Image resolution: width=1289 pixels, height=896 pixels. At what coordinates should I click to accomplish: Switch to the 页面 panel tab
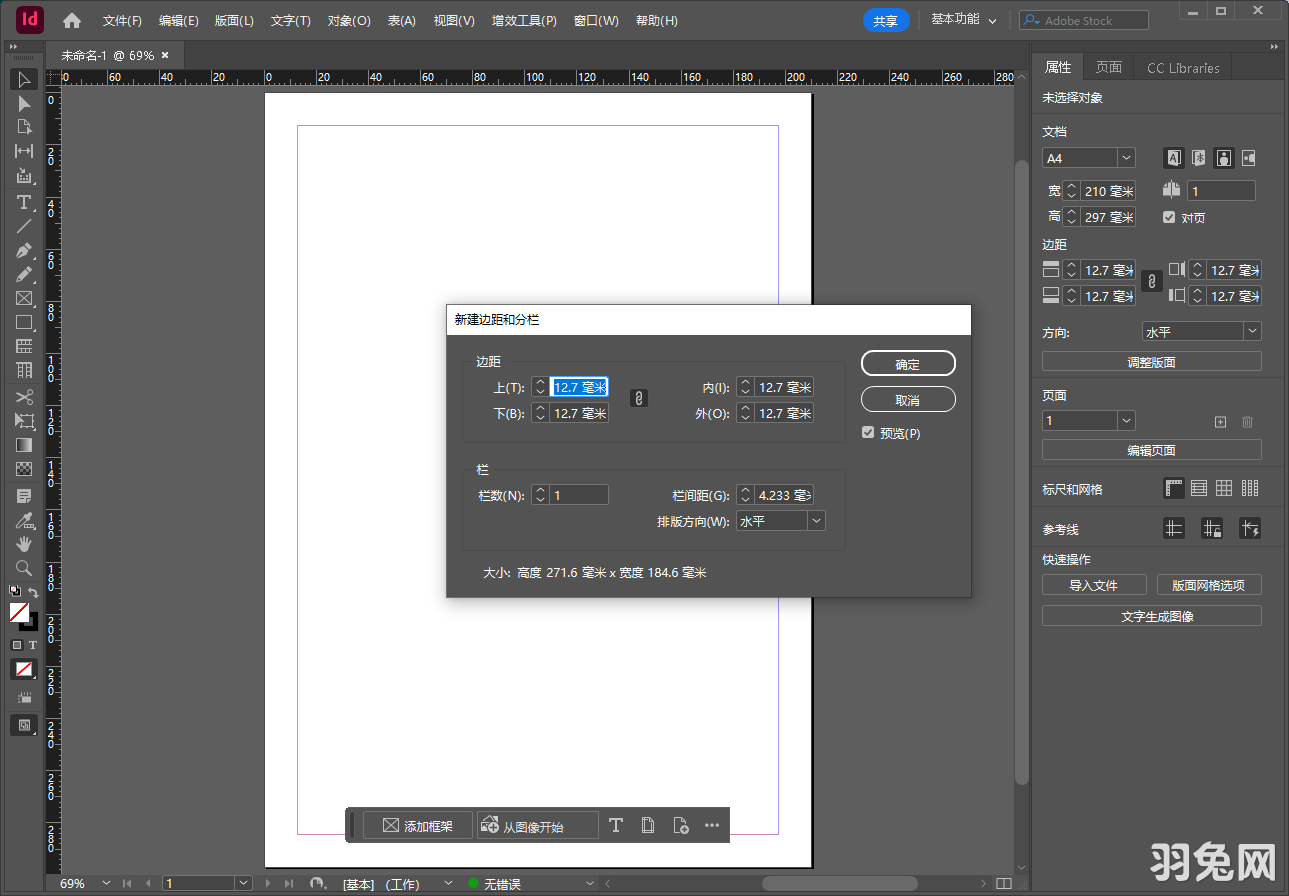[1109, 67]
